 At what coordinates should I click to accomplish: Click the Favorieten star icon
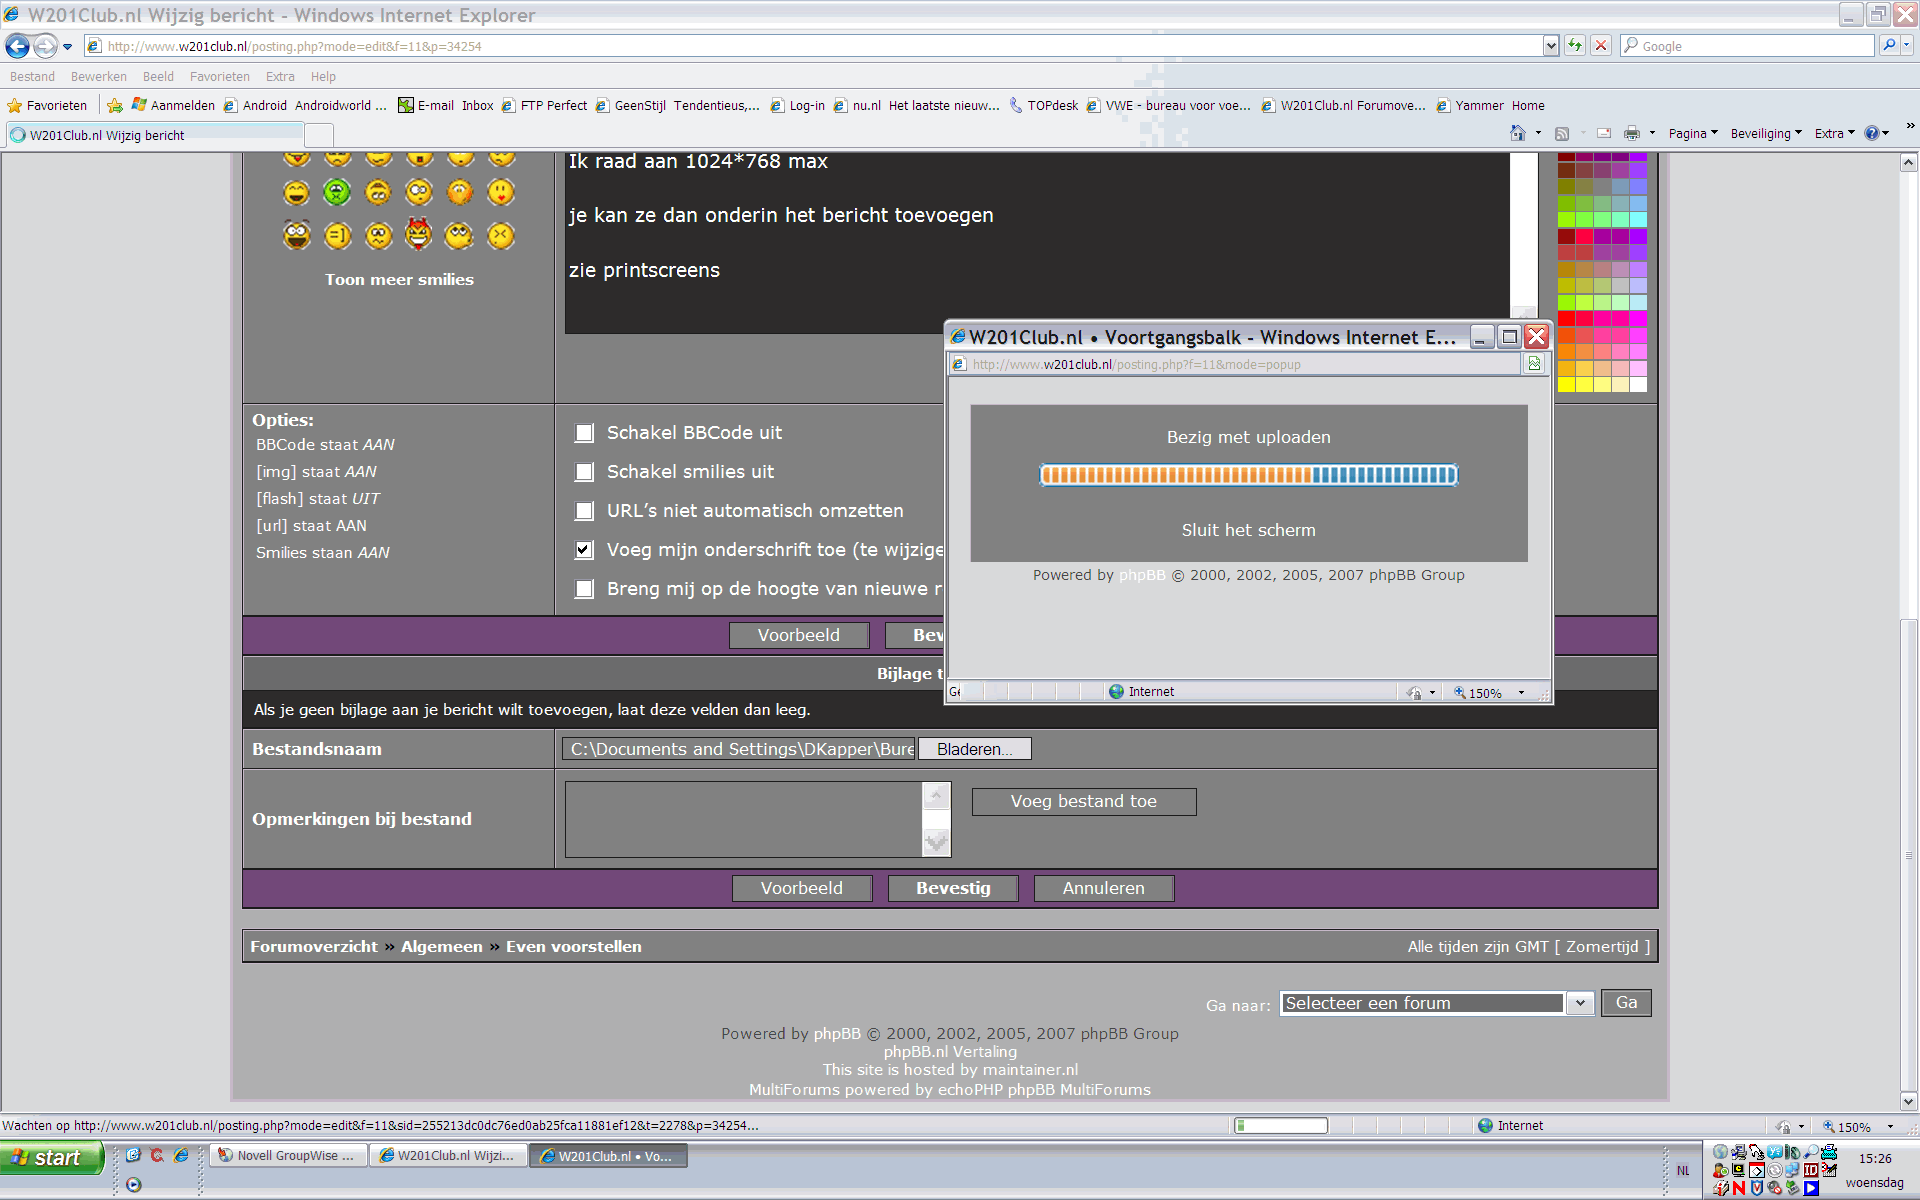pos(15,105)
